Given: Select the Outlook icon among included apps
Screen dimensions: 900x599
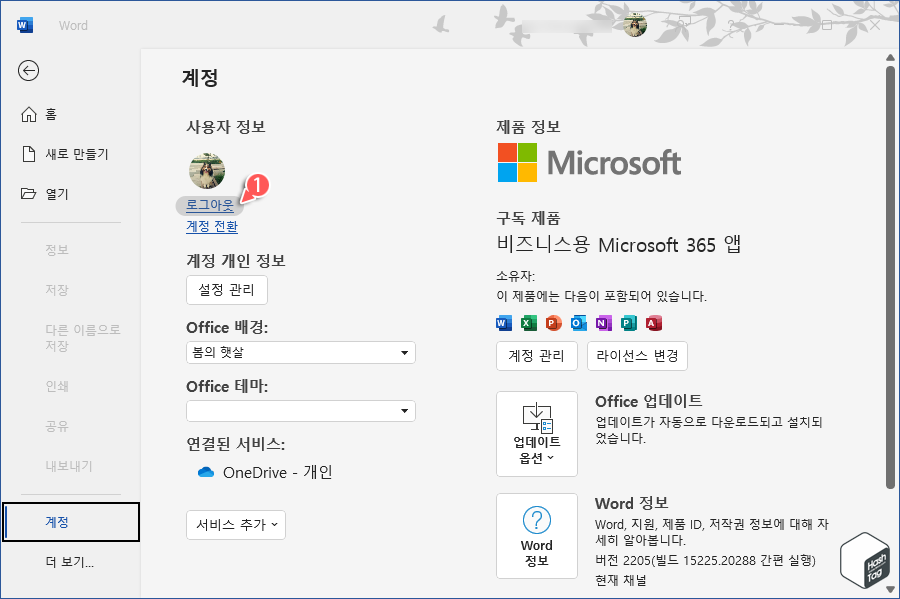Looking at the screenshot, I should tap(576, 322).
